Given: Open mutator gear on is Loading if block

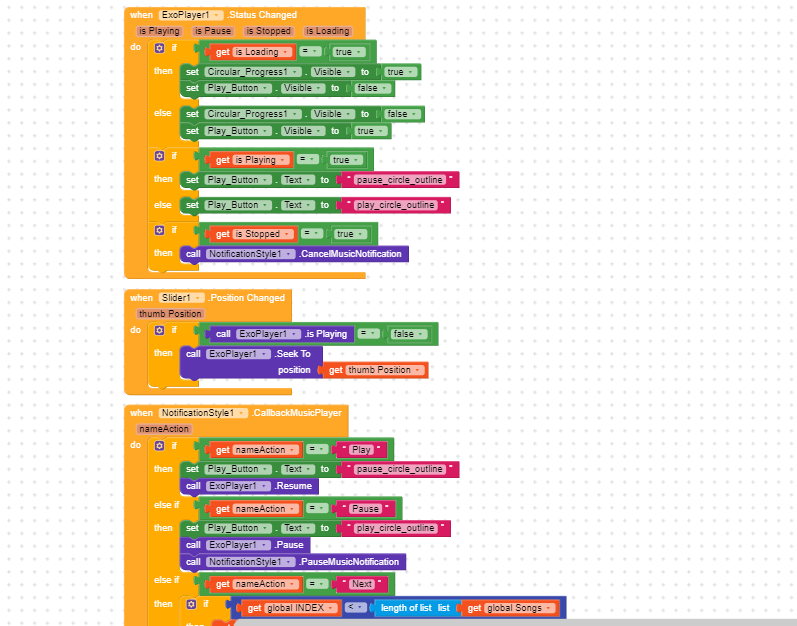Looking at the screenshot, I should 160,48.
